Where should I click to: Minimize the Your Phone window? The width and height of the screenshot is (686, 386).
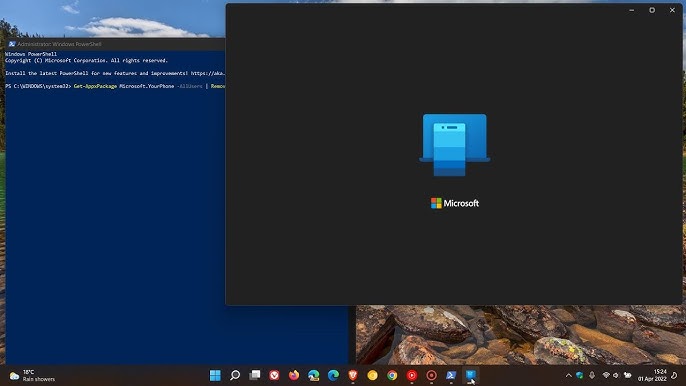tap(632, 10)
